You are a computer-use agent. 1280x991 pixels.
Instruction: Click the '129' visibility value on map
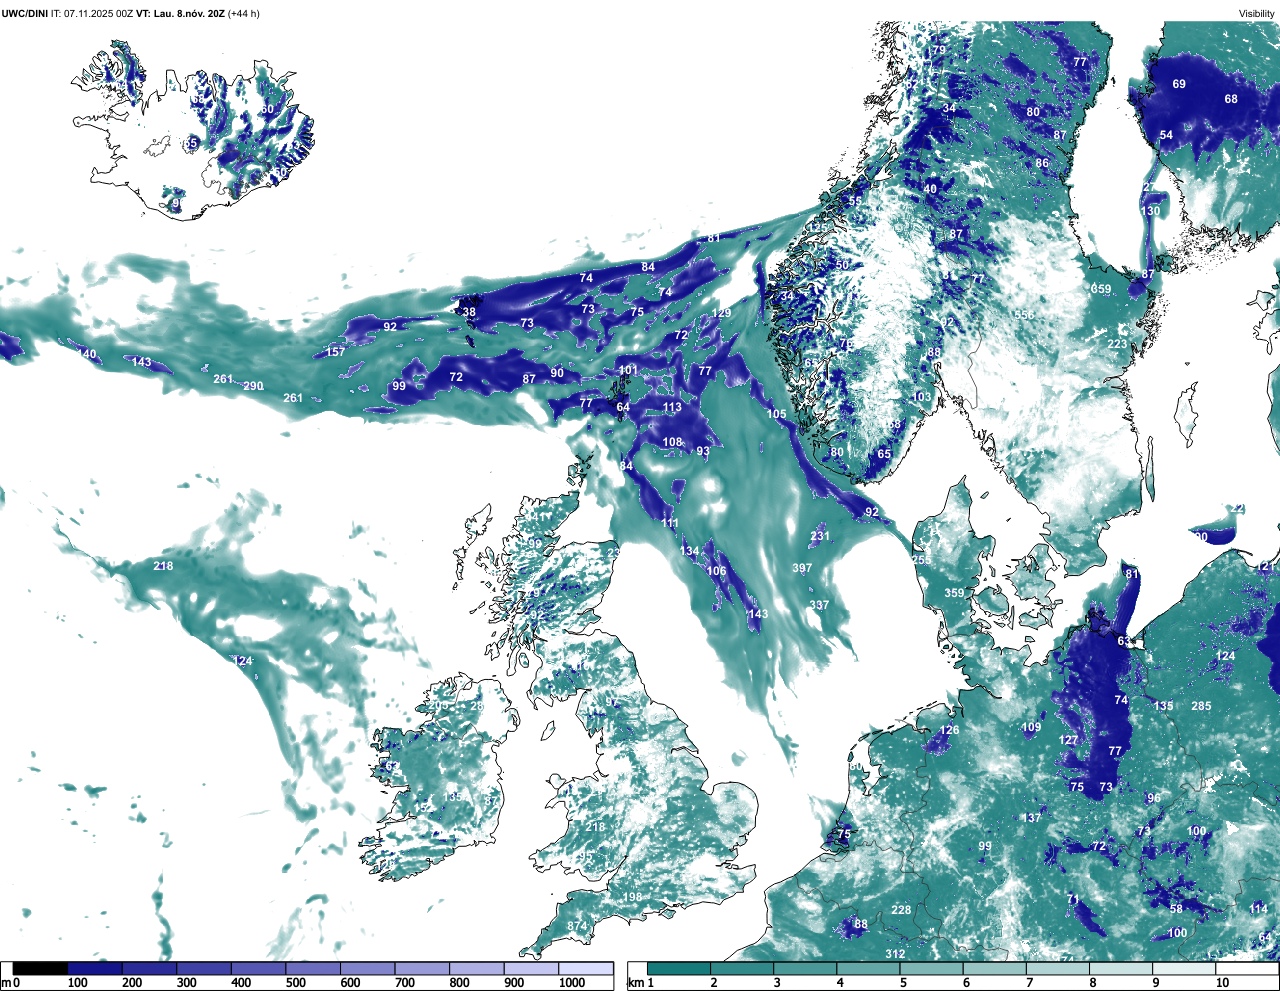(x=721, y=313)
